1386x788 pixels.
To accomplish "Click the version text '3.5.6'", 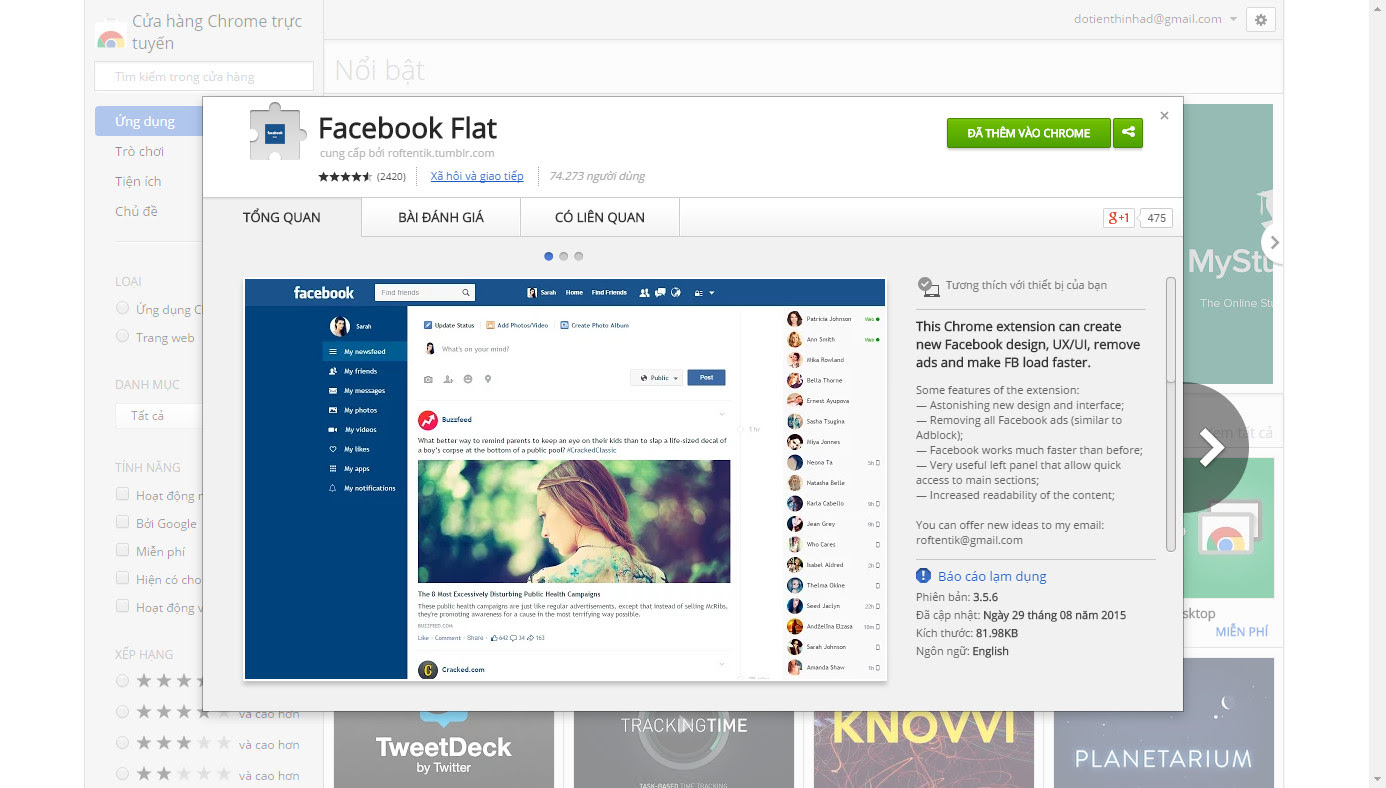I will [986, 596].
